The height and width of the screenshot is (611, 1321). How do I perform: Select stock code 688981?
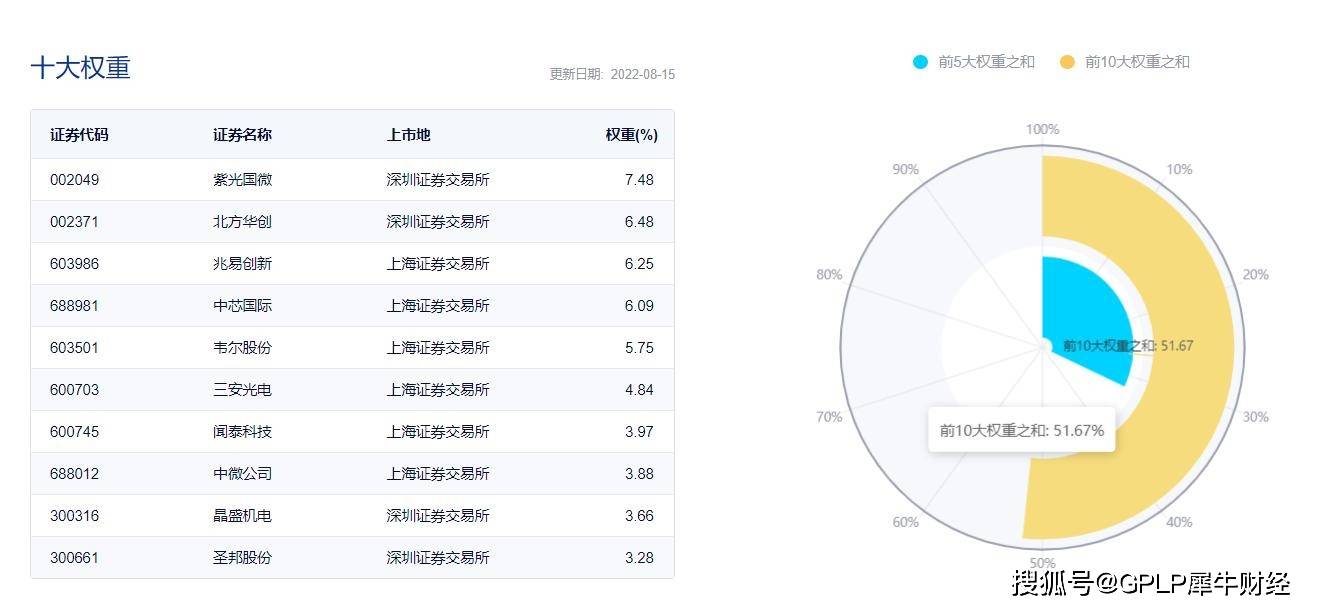point(75,306)
